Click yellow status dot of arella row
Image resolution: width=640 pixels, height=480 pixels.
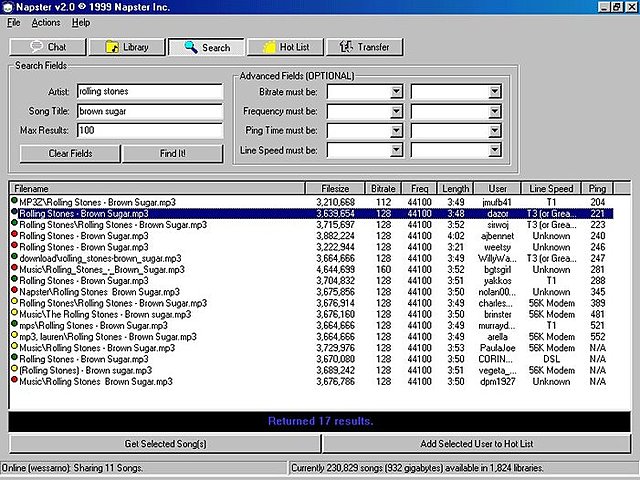click(x=14, y=335)
